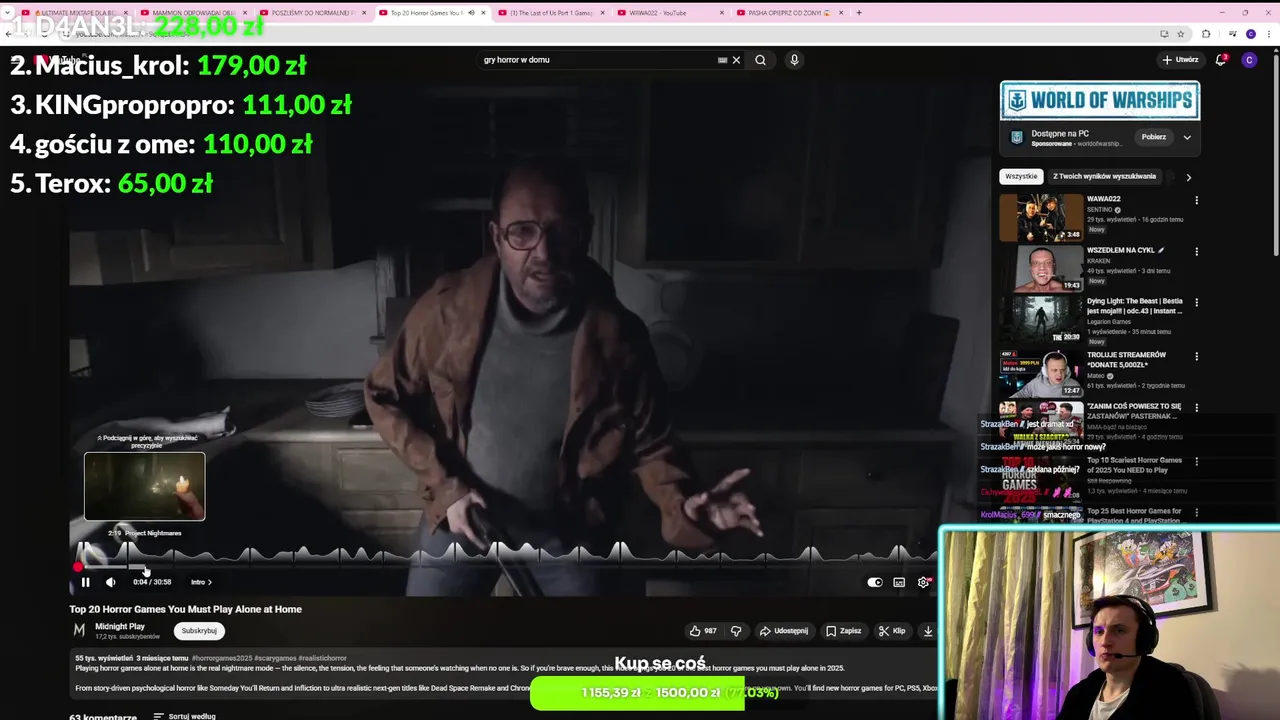Click the Utwórz create button
This screenshot has width=1280, height=720.
[1180, 60]
